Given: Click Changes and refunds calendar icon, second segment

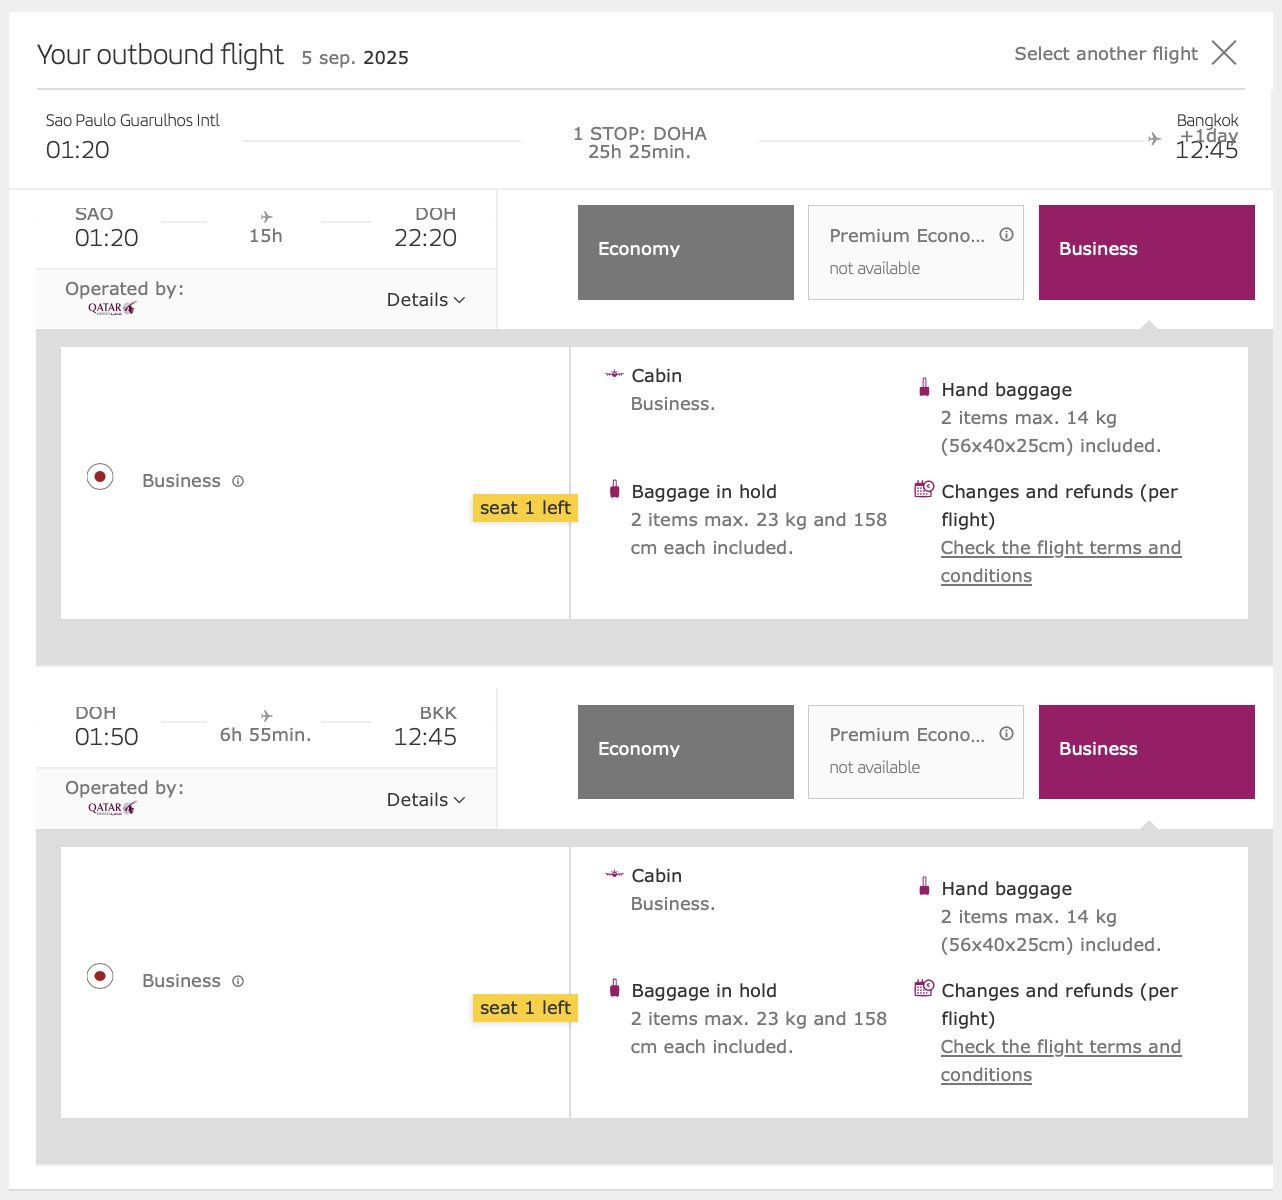Looking at the screenshot, I should (x=924, y=988).
